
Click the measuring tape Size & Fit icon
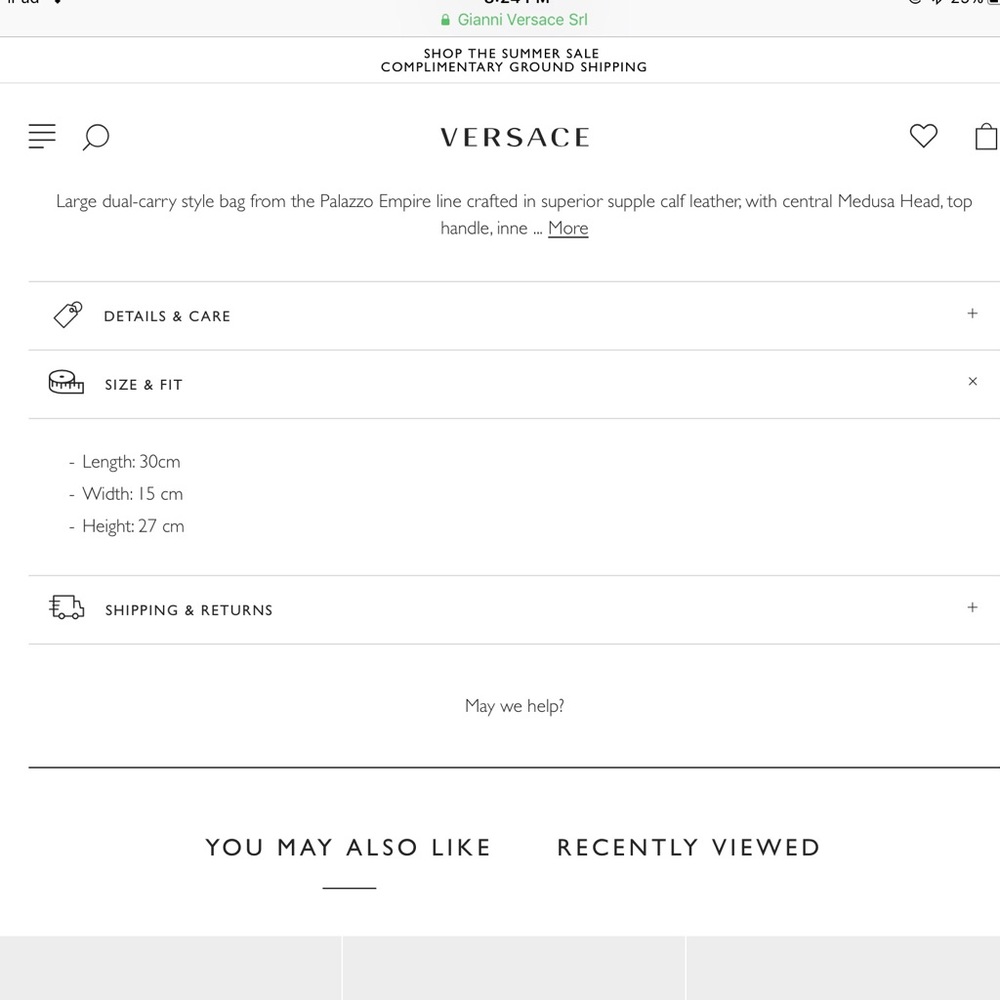66,382
